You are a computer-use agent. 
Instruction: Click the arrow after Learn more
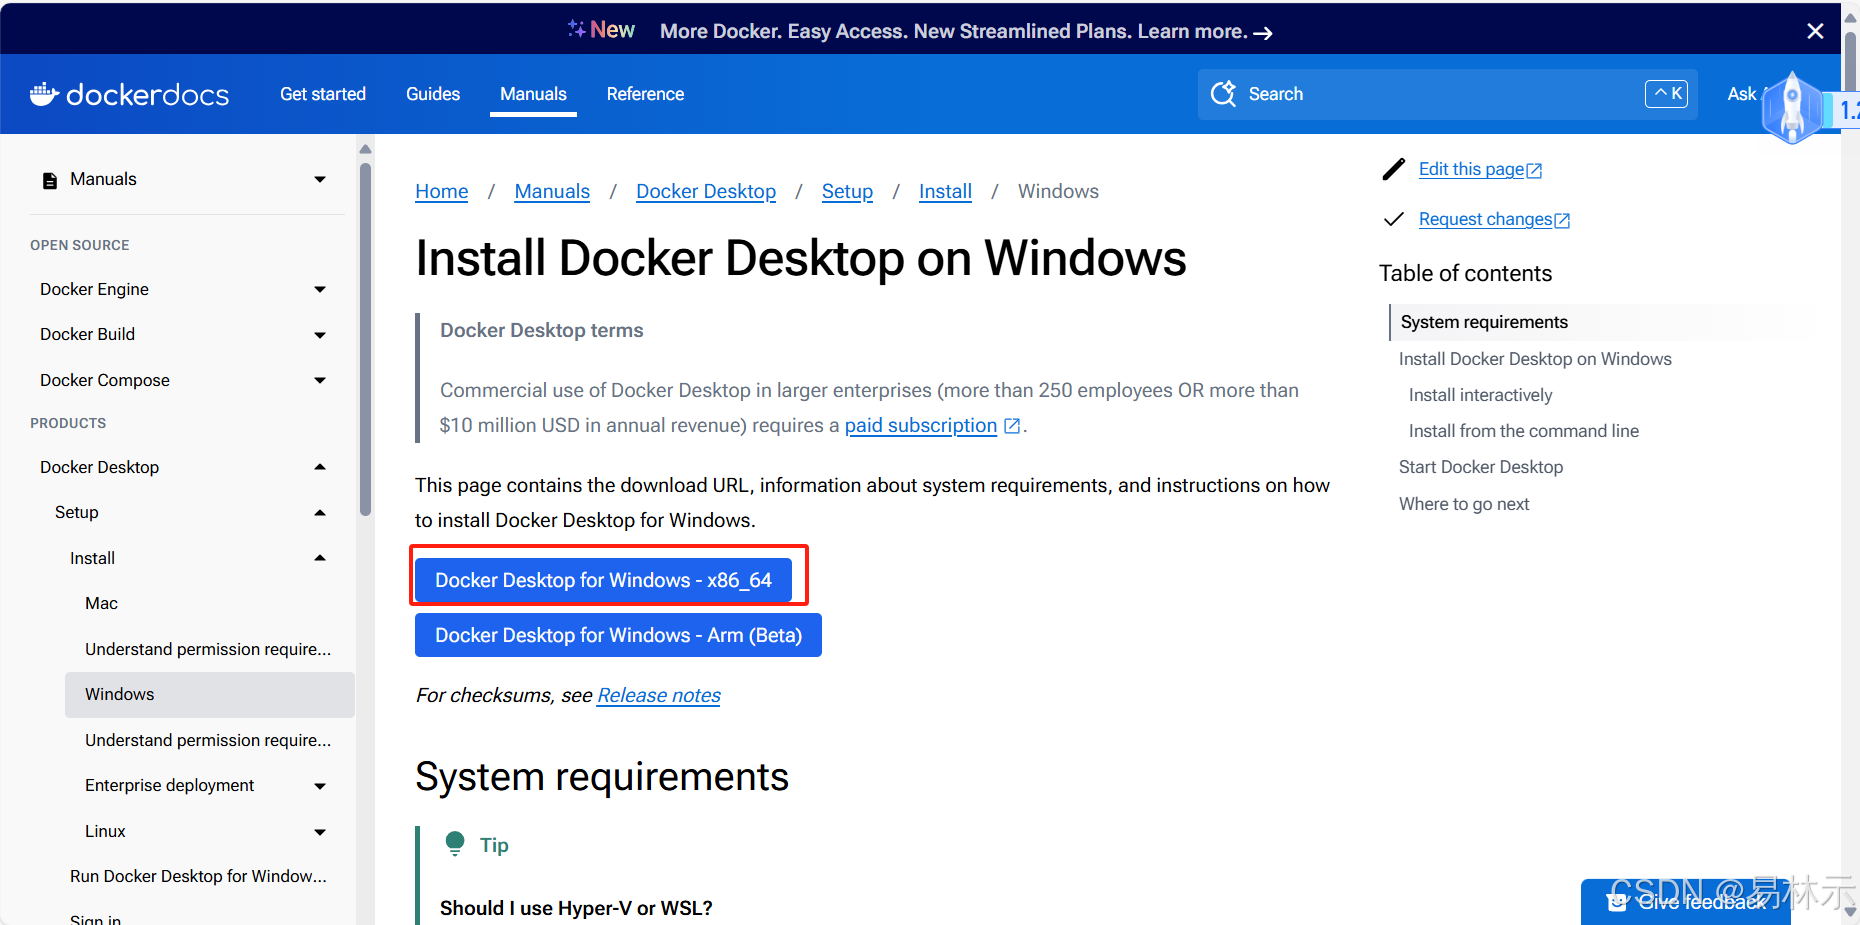[x=1263, y=33]
